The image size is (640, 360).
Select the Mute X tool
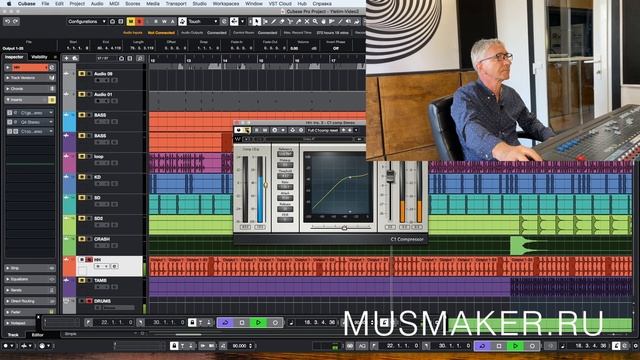pyautogui.click(x=307, y=22)
